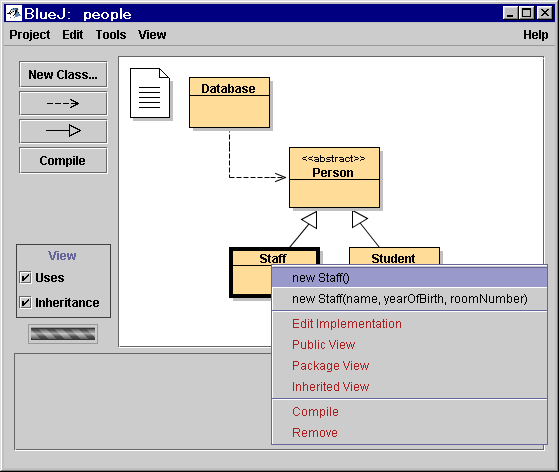This screenshot has width=559, height=472.
Task: Click the BlueJ logo in title bar
Action: 14,14
